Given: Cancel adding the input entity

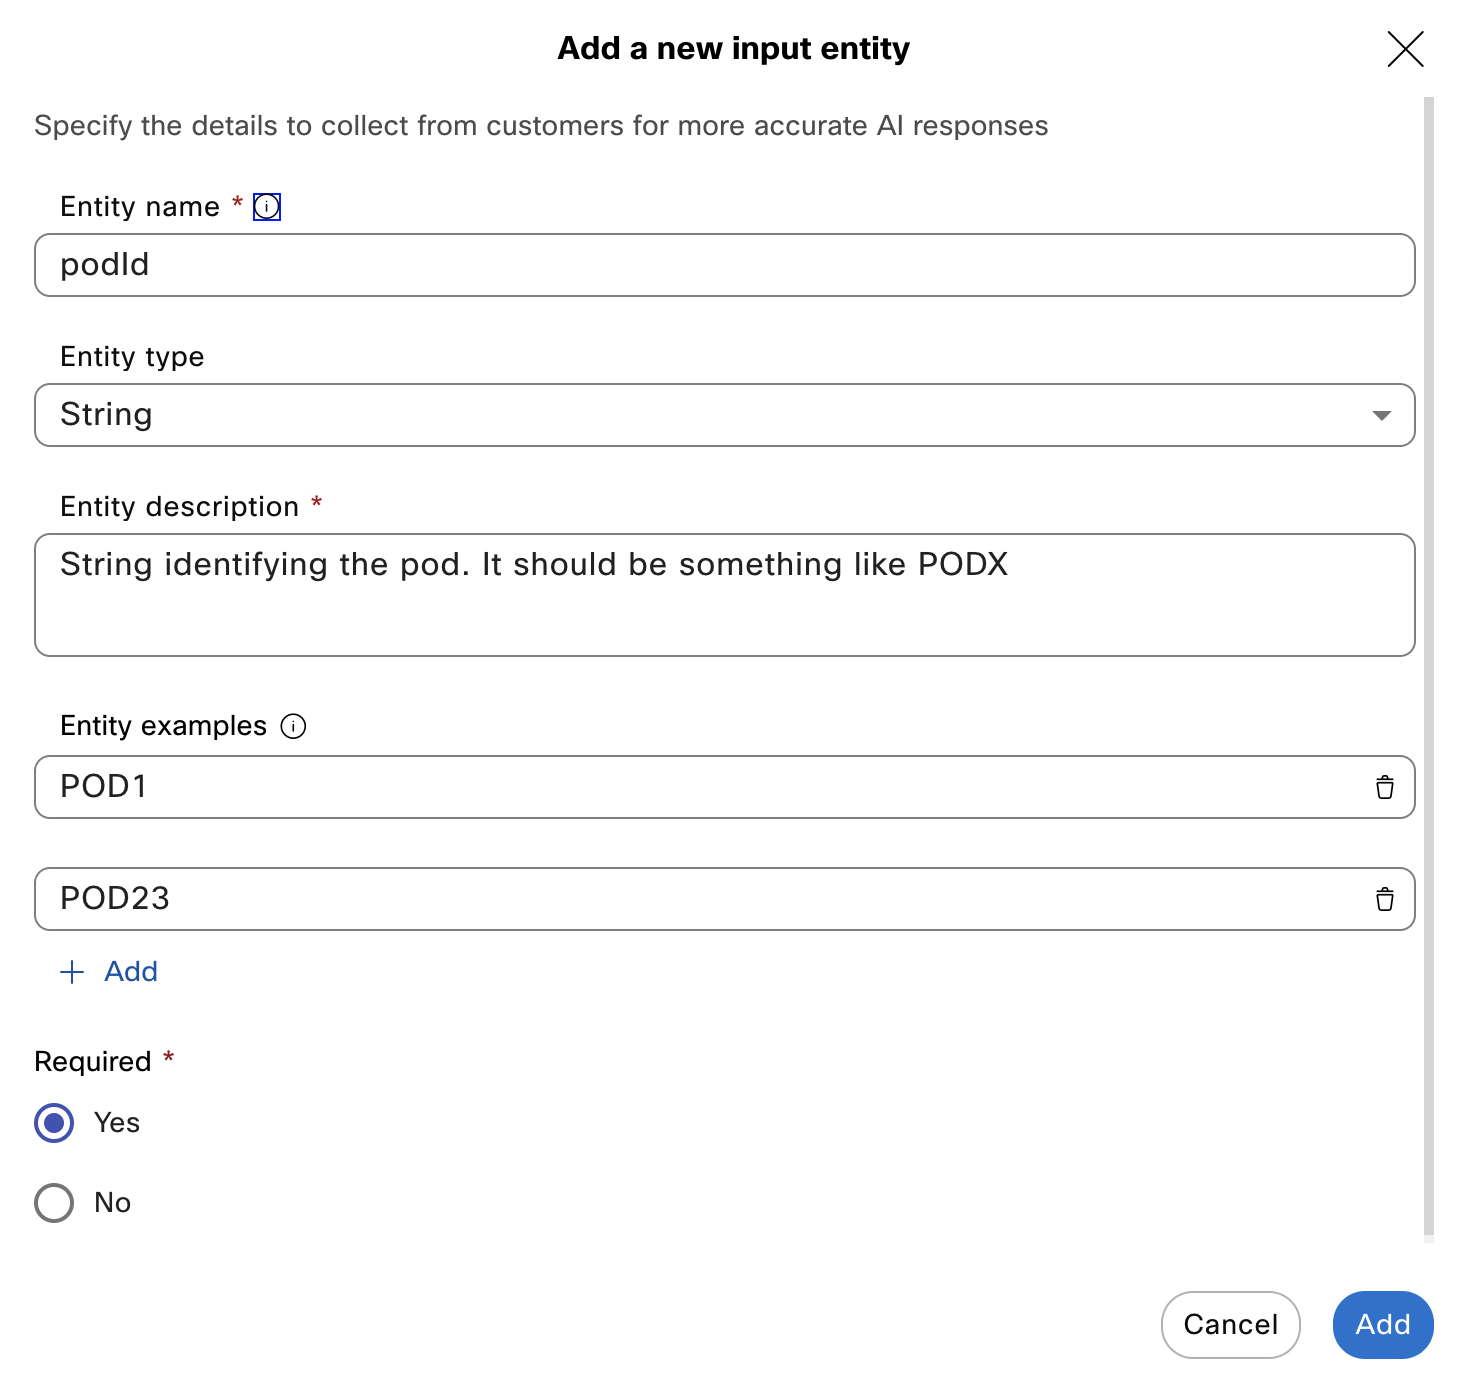Looking at the screenshot, I should point(1230,1324).
